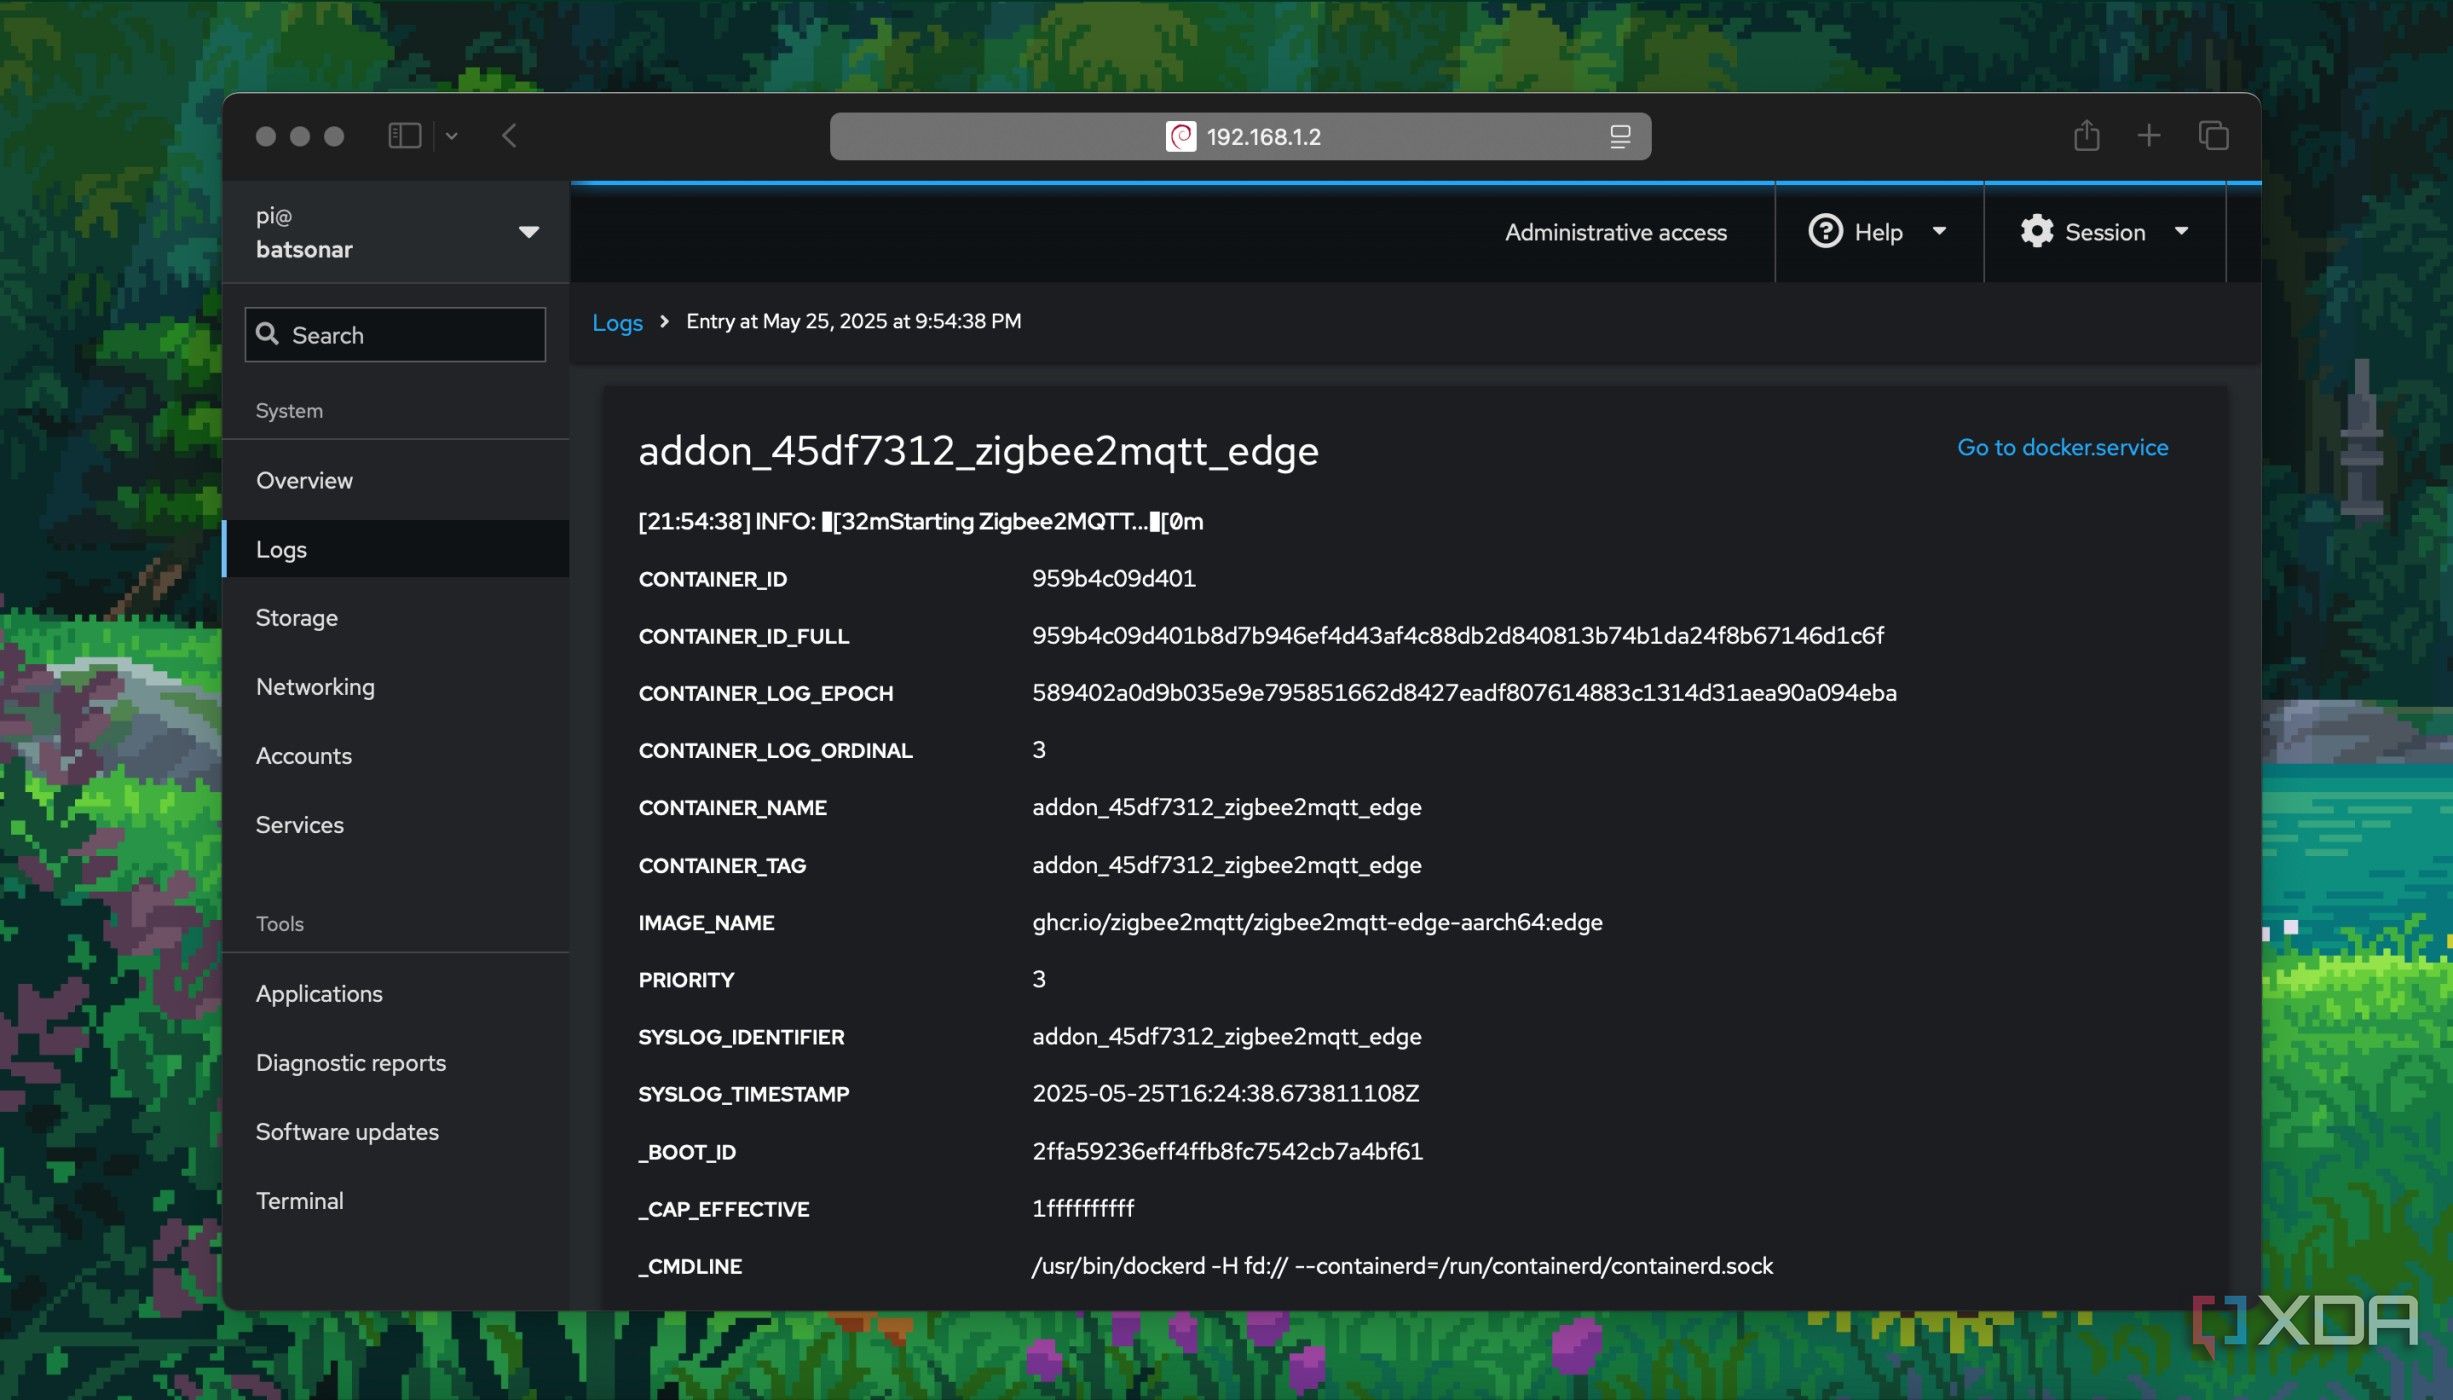2453x1400 pixels.
Task: Click the Debian site favicon in address bar
Action: tap(1181, 136)
